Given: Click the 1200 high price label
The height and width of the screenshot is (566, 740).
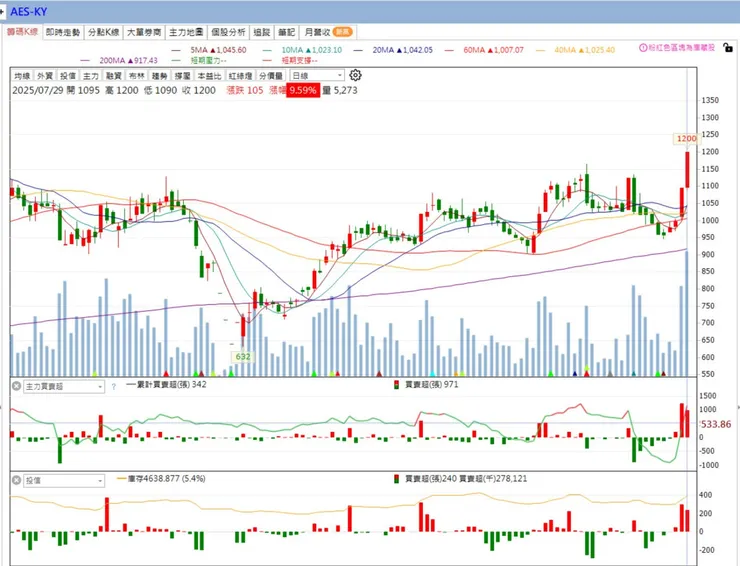Looking at the screenshot, I should coord(686,138).
